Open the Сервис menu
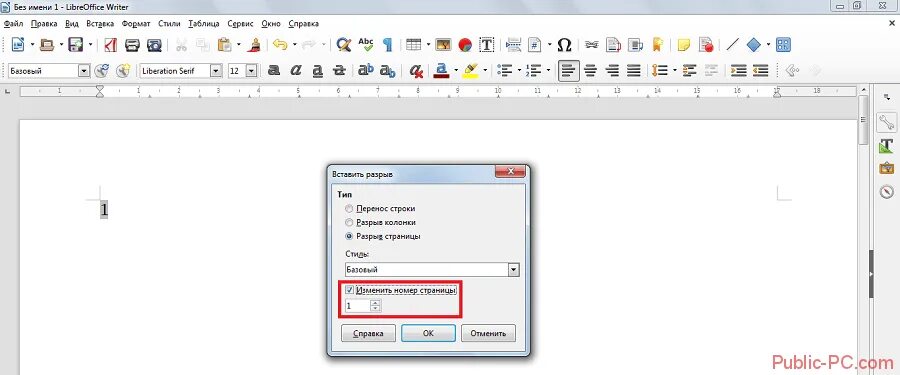 [240, 24]
